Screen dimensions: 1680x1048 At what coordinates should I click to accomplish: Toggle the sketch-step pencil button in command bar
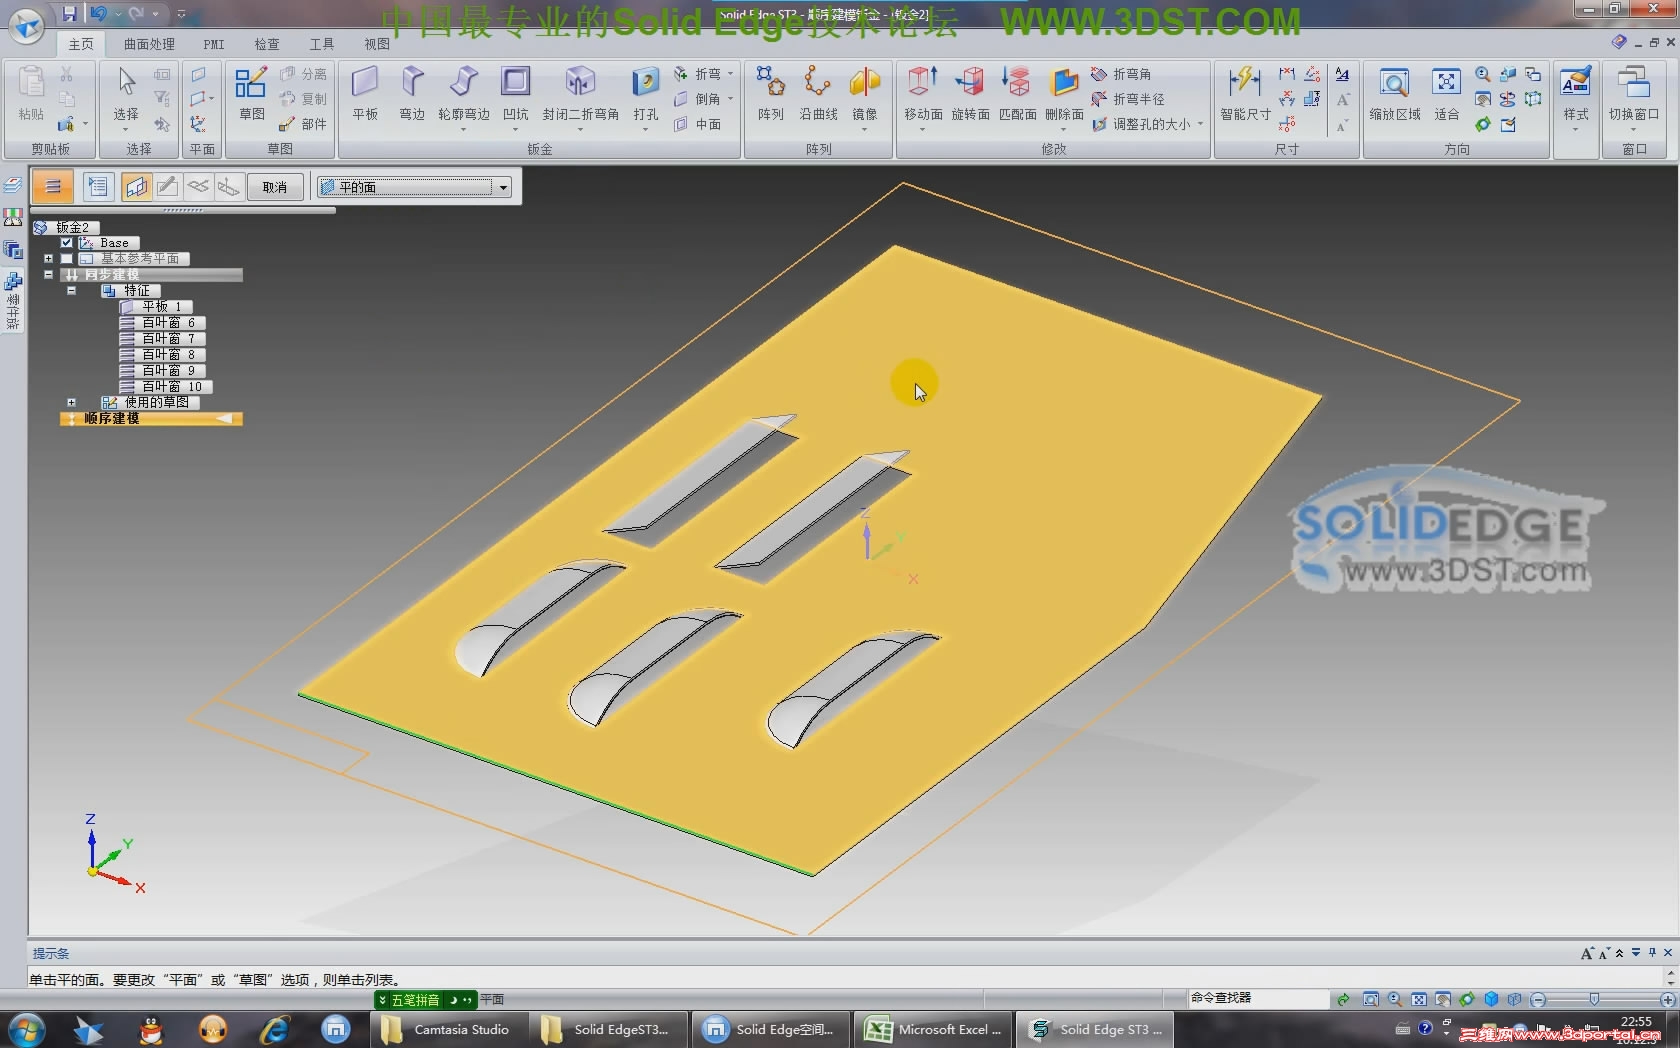[x=167, y=187]
